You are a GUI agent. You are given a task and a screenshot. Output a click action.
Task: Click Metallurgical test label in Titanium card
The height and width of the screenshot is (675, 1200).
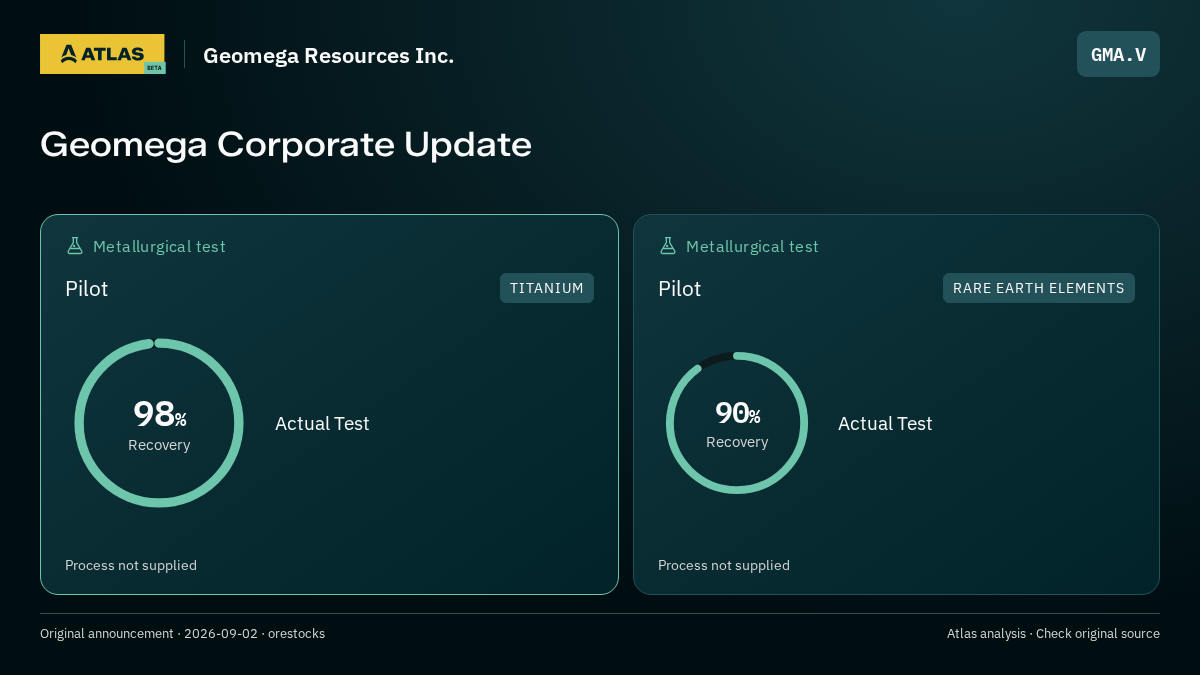click(159, 246)
